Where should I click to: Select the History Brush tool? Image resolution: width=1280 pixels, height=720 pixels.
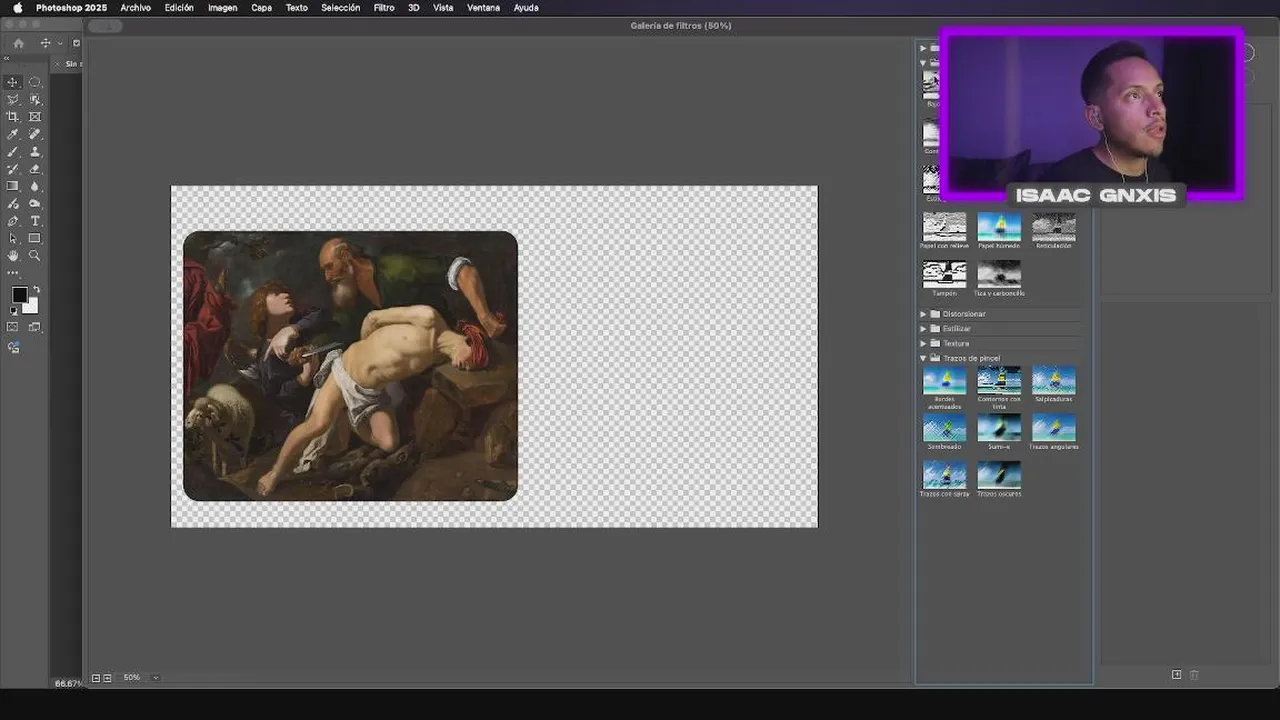13,169
